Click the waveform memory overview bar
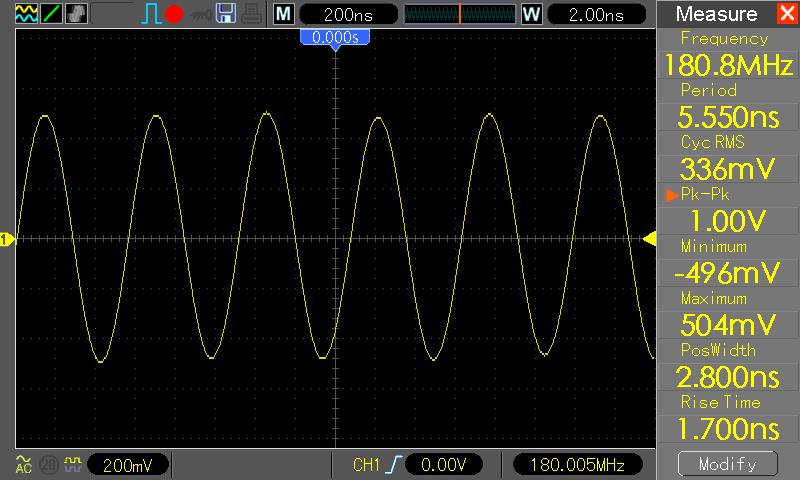The width and height of the screenshot is (800, 480). pyautogui.click(x=460, y=14)
